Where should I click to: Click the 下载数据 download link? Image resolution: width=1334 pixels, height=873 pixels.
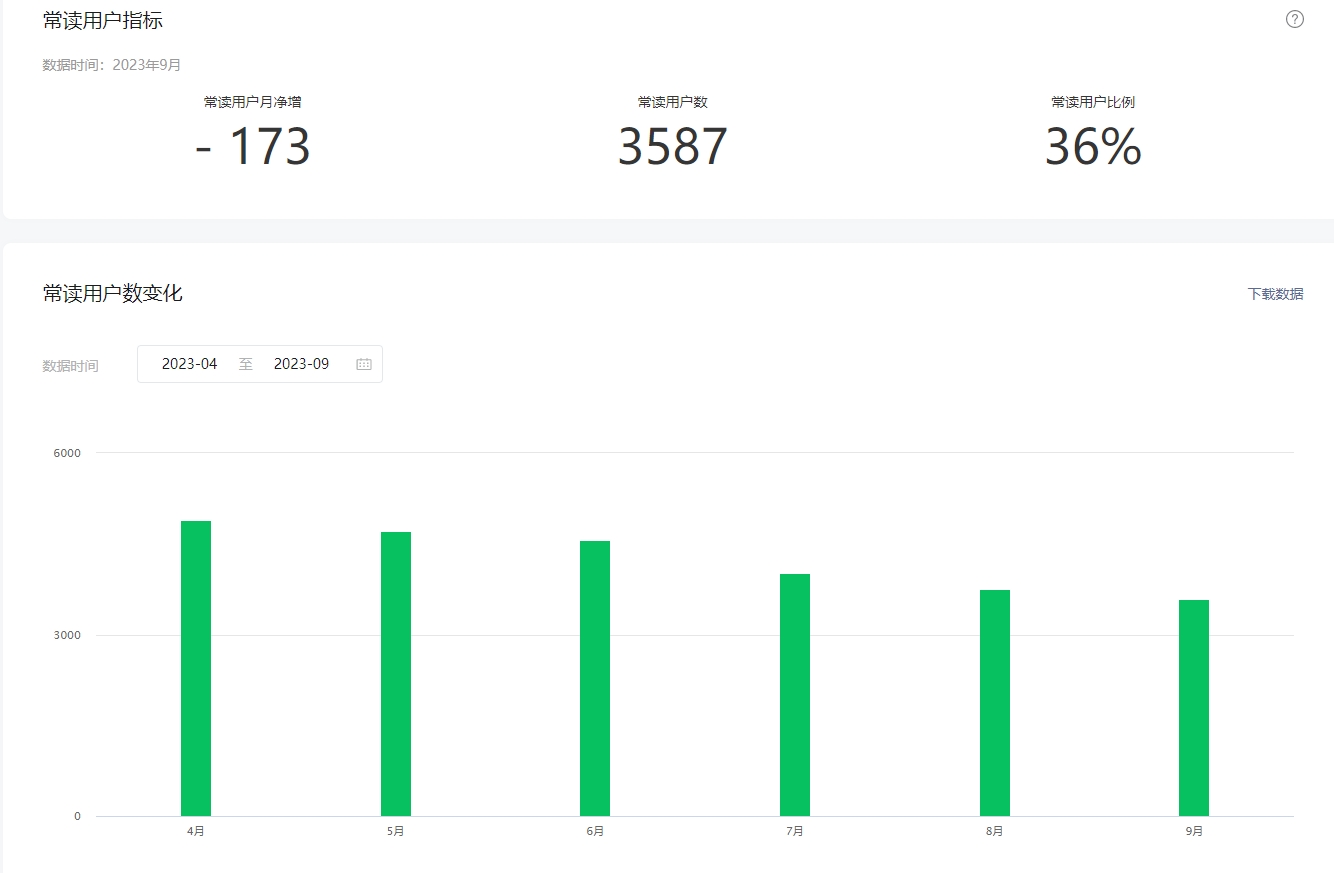click(x=1275, y=294)
